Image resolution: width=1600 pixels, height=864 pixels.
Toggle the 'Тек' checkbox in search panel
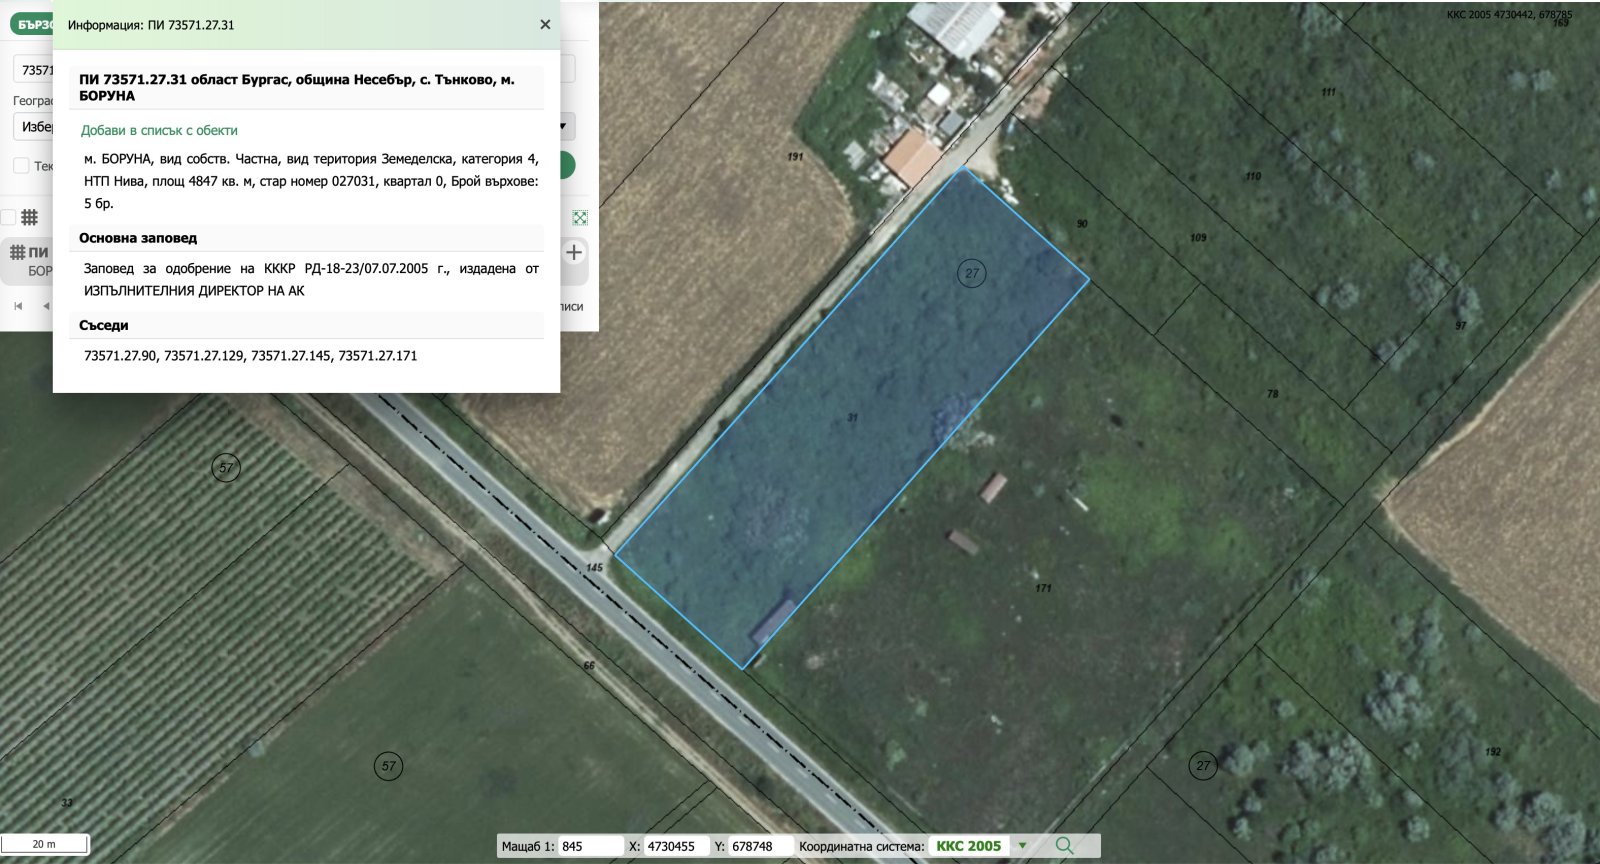point(21,166)
